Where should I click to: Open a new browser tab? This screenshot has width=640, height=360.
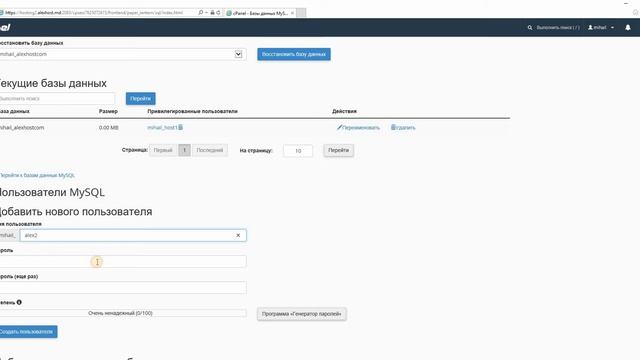301,13
